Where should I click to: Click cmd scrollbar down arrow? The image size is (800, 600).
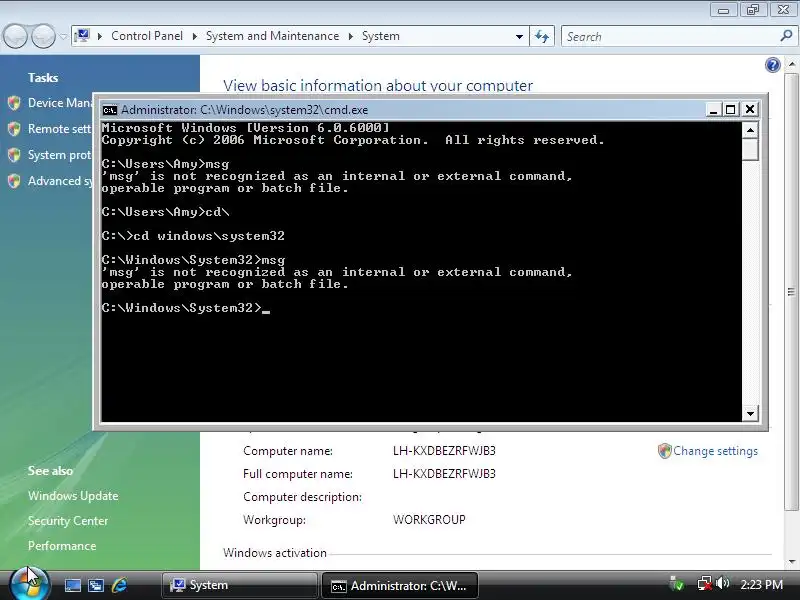pyautogui.click(x=750, y=414)
